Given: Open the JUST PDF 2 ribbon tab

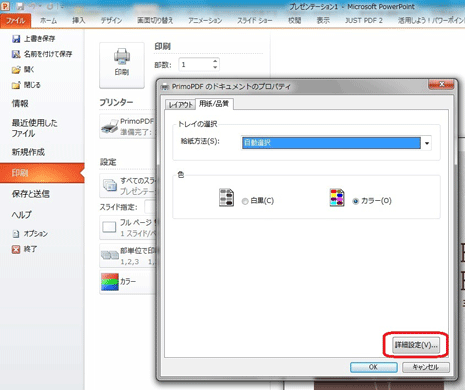Looking at the screenshot, I should [364, 21].
